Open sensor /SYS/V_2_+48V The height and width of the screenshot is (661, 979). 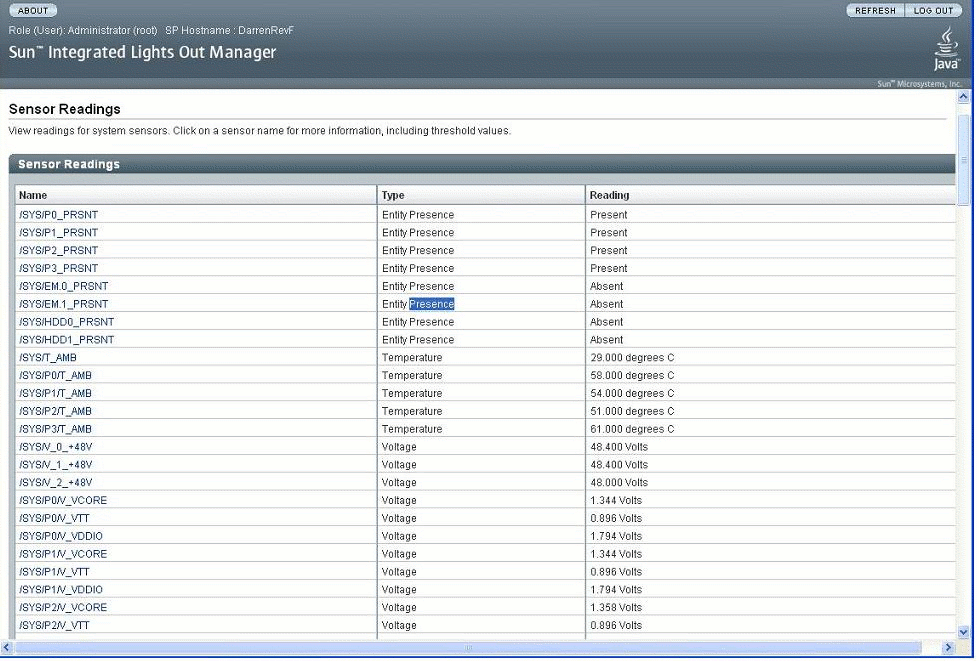[x=56, y=482]
